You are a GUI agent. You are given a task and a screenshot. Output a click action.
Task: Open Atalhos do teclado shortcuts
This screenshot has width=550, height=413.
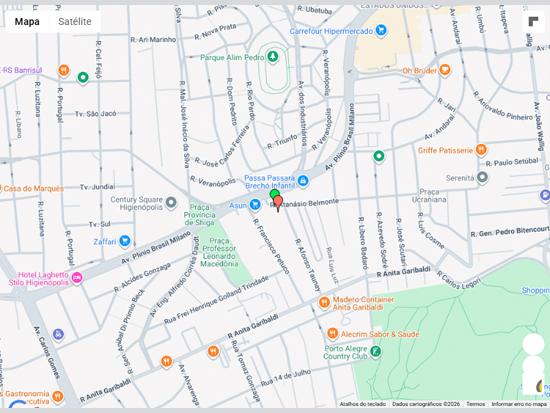(363, 404)
